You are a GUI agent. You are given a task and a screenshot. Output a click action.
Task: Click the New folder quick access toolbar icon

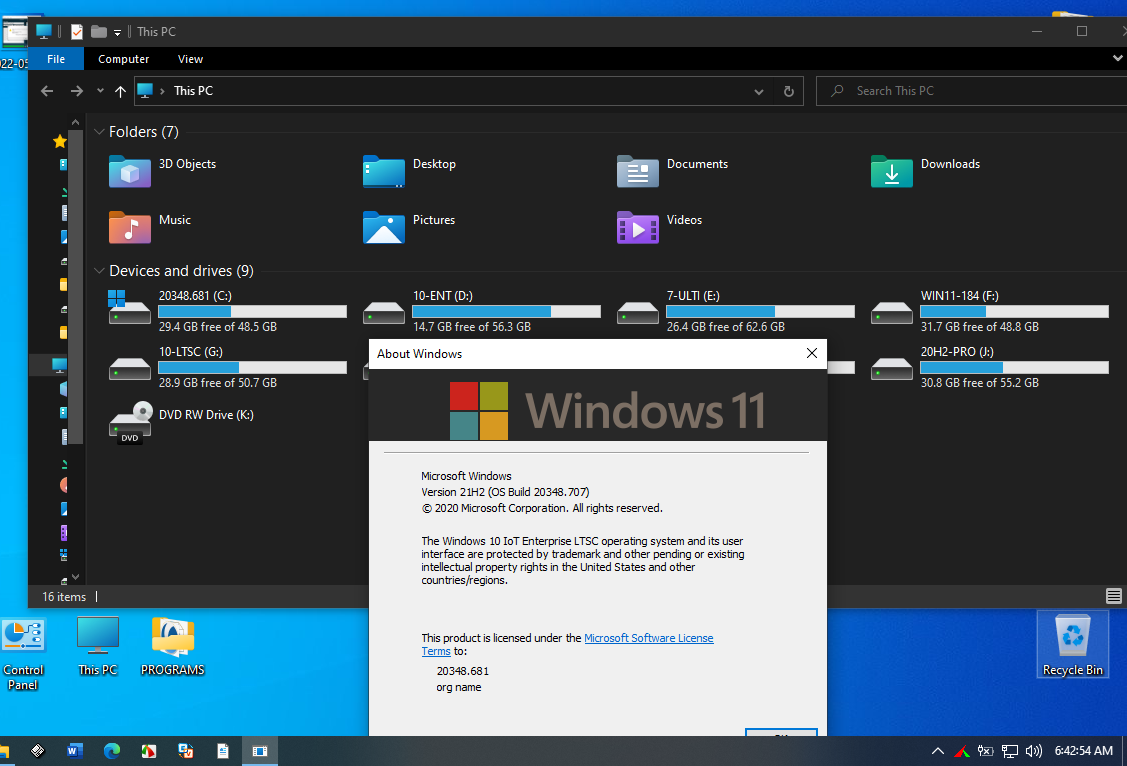click(98, 32)
